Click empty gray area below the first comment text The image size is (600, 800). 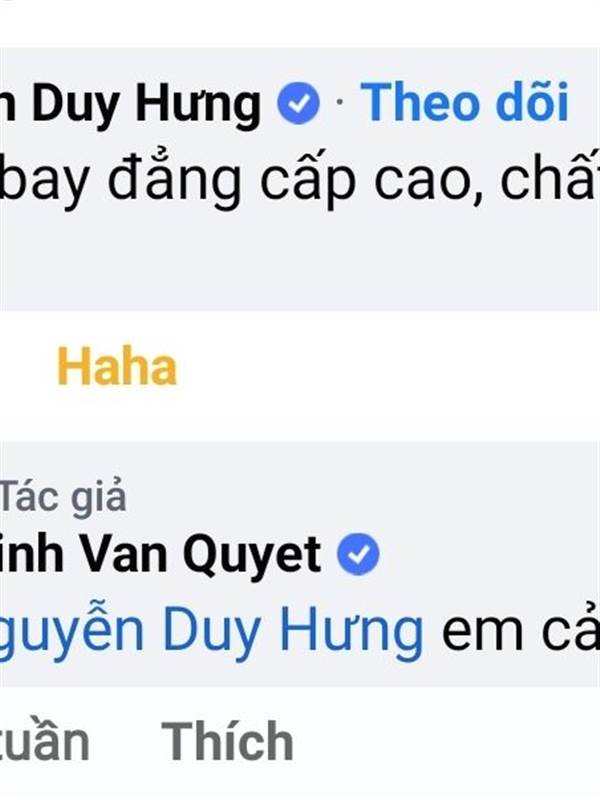point(300,260)
